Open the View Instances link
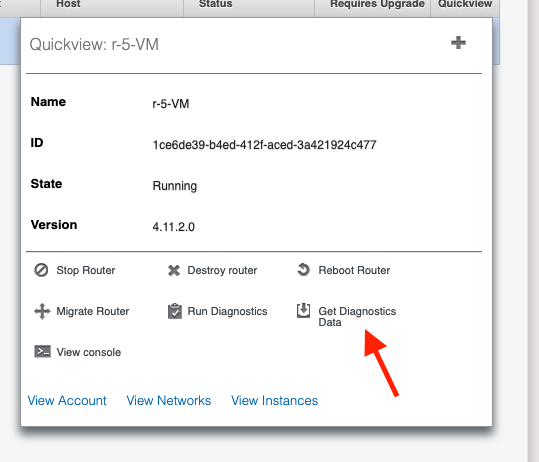539x462 pixels. tap(275, 401)
